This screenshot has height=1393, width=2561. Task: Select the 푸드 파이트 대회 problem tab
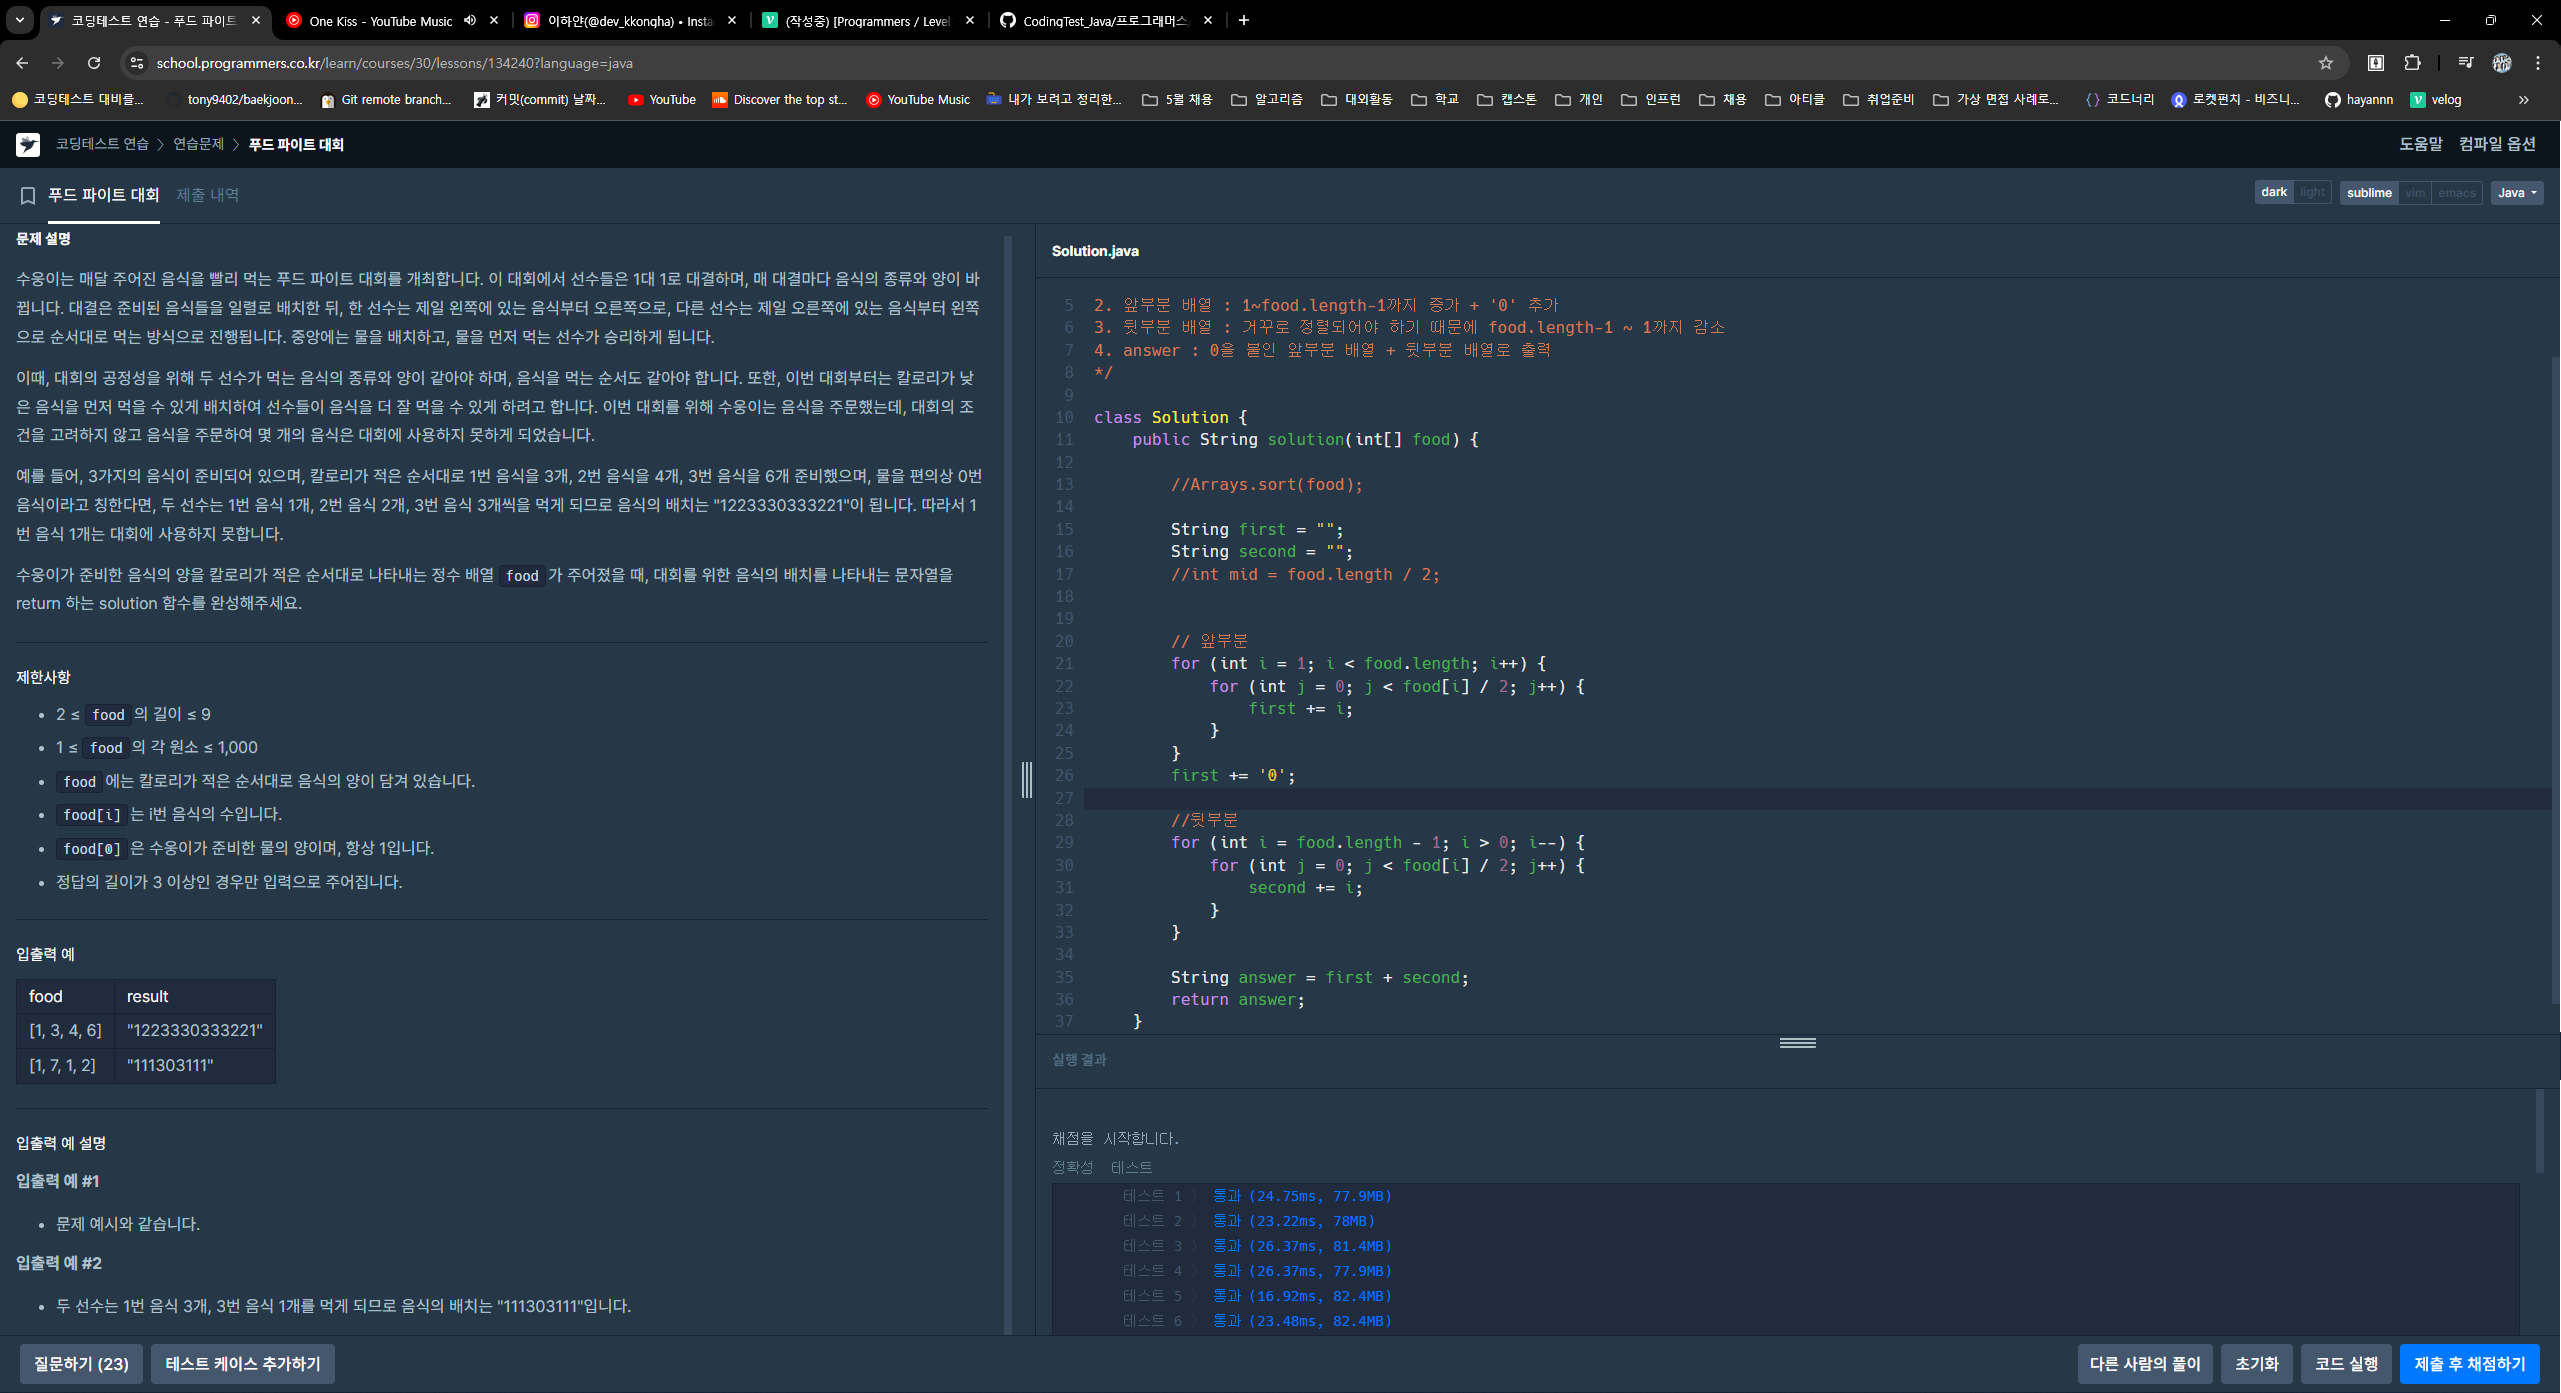point(104,195)
